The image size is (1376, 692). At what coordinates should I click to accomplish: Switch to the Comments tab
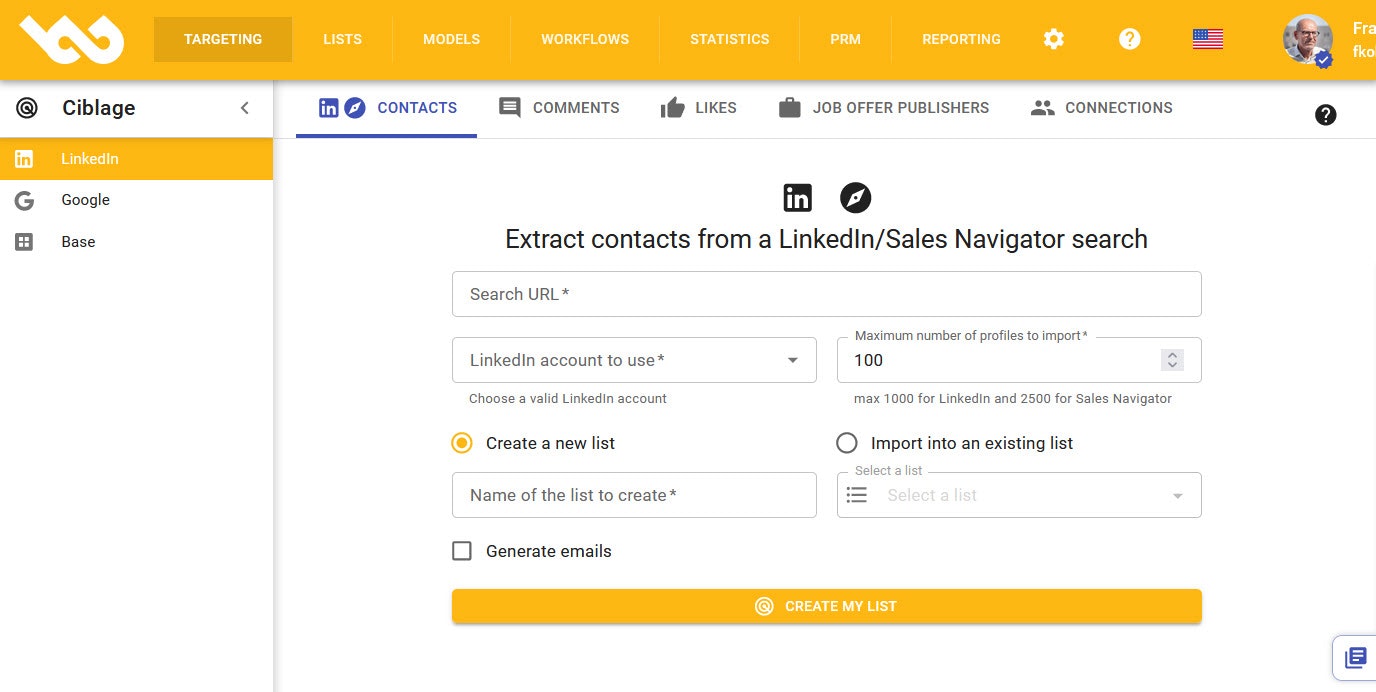point(559,108)
